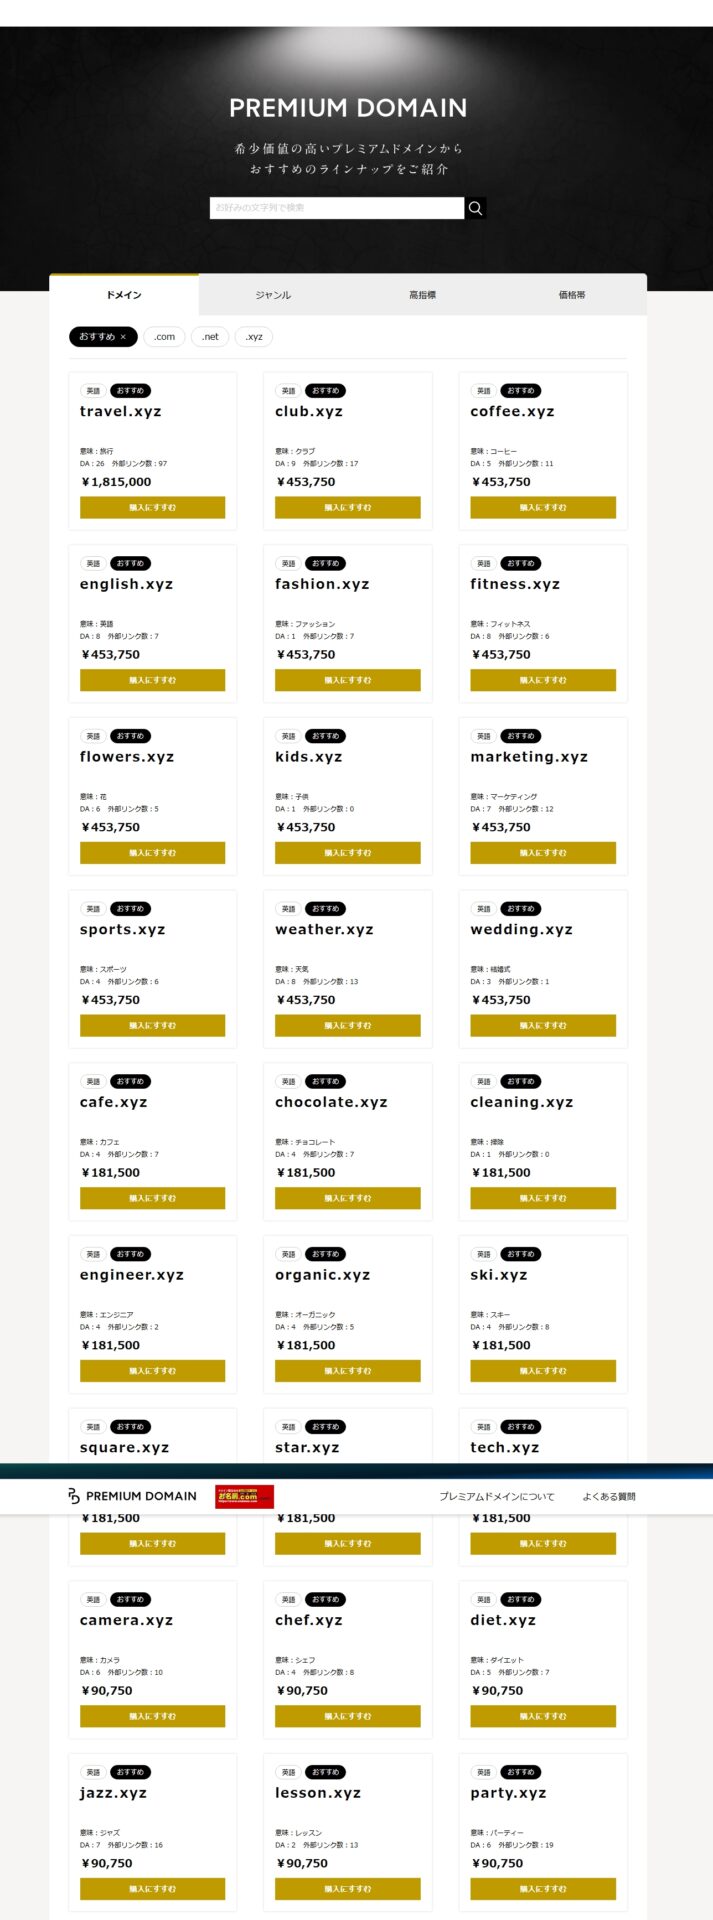713x1920 pixels.
Task: Click the Premium Domain logo in sticky header
Action: click(x=132, y=1496)
